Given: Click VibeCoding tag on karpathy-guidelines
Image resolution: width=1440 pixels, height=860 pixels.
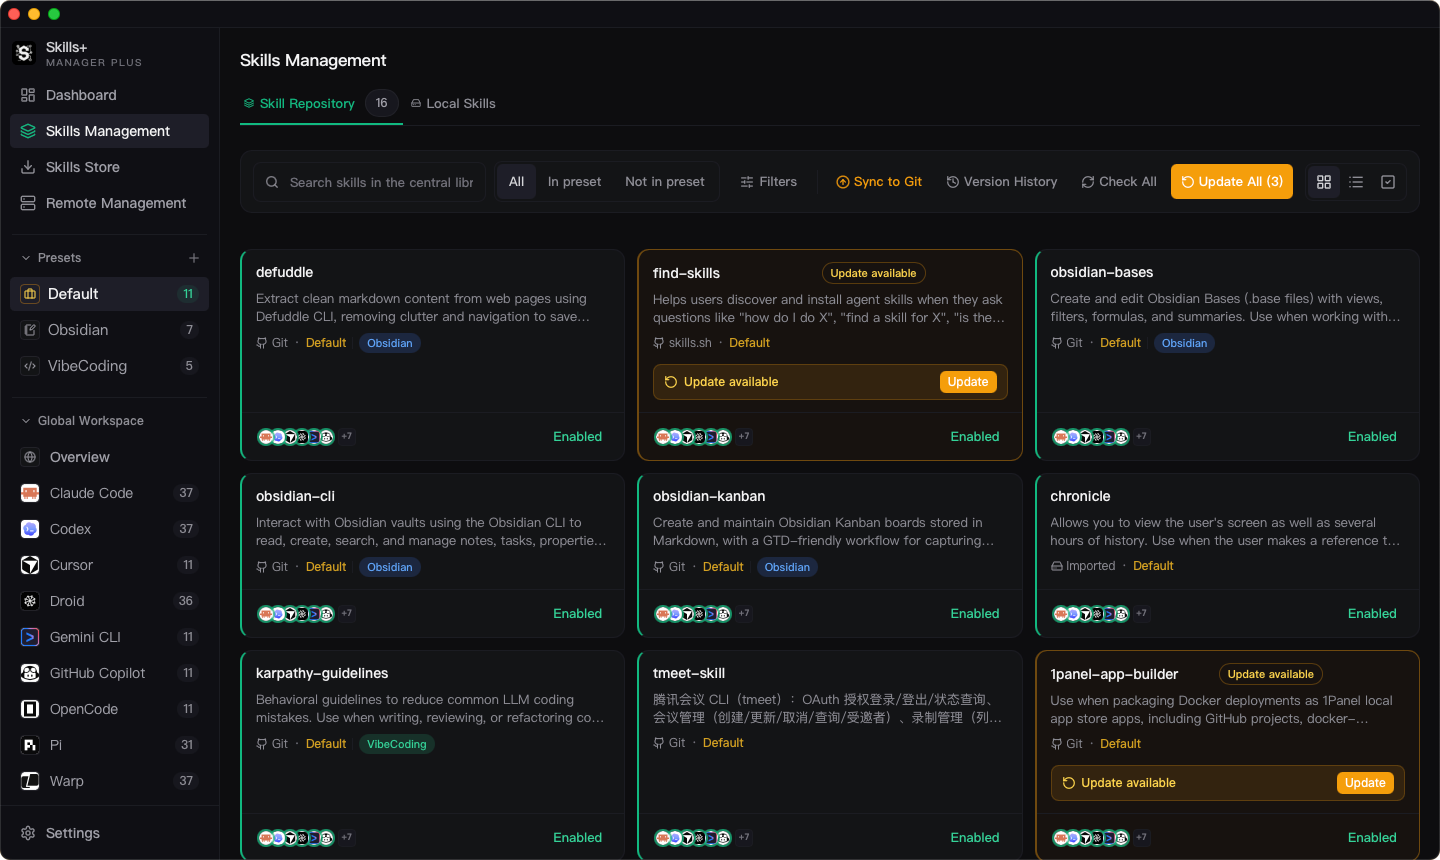Looking at the screenshot, I should pyautogui.click(x=397, y=744).
